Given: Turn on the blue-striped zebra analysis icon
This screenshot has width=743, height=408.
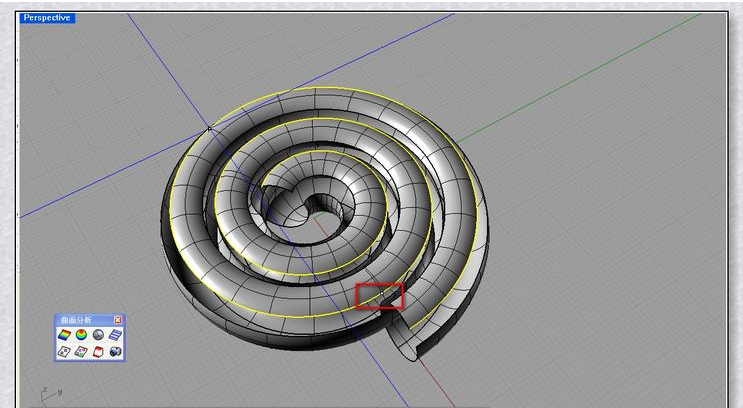Looking at the screenshot, I should pos(116,335).
